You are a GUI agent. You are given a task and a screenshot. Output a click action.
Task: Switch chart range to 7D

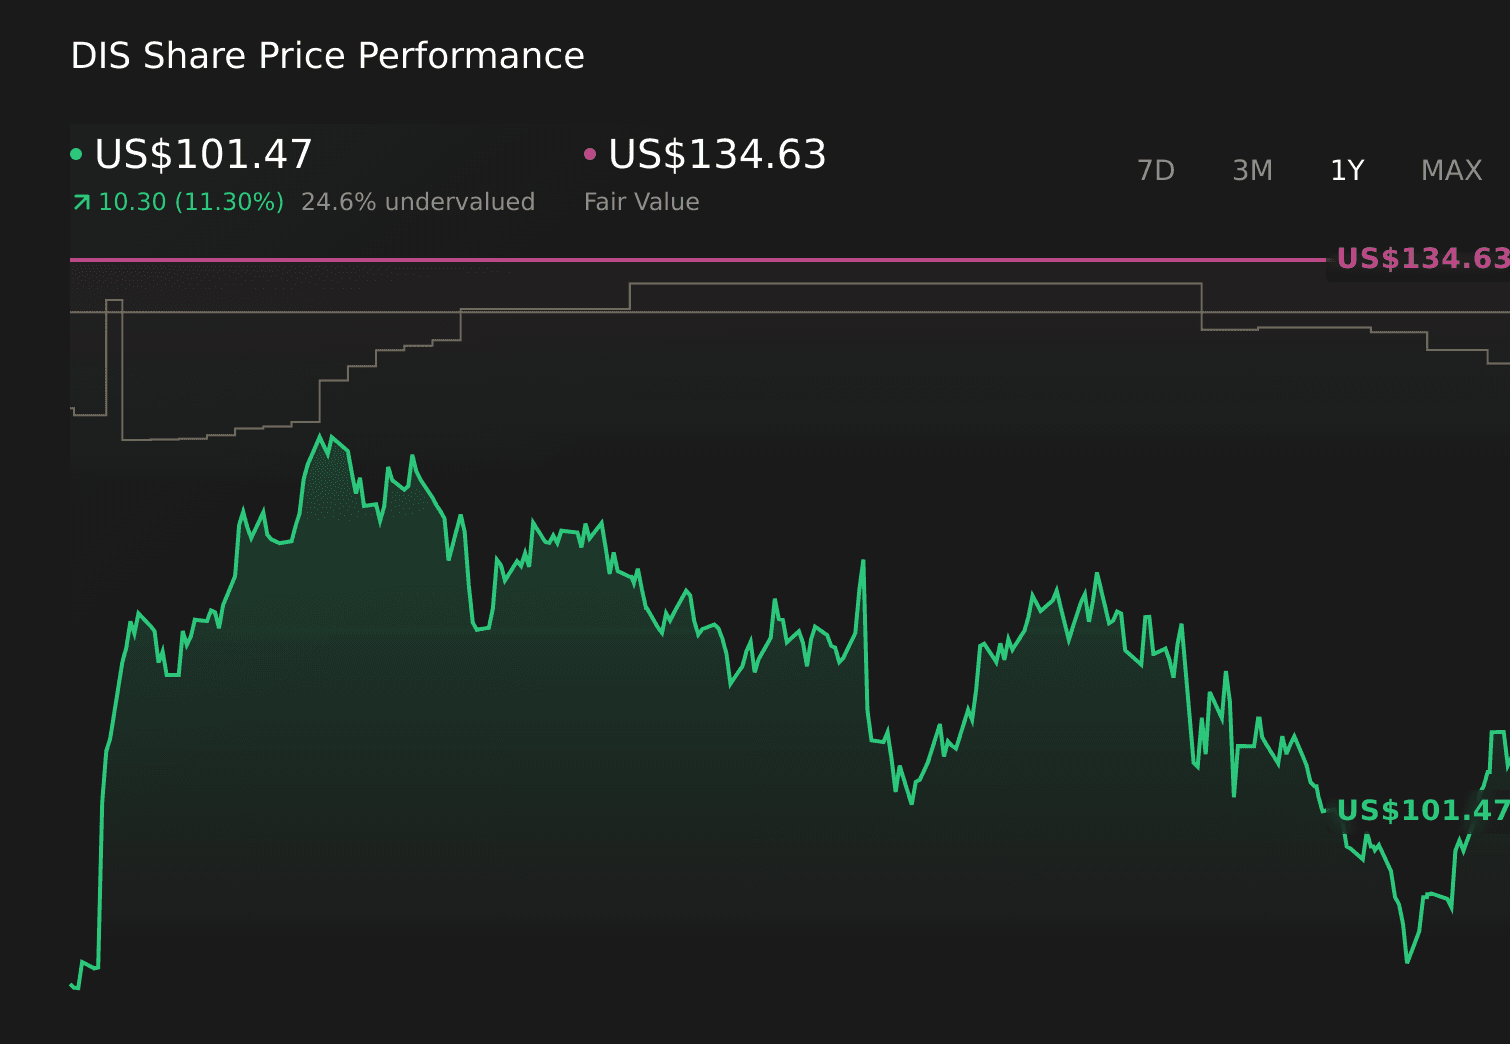1155,171
